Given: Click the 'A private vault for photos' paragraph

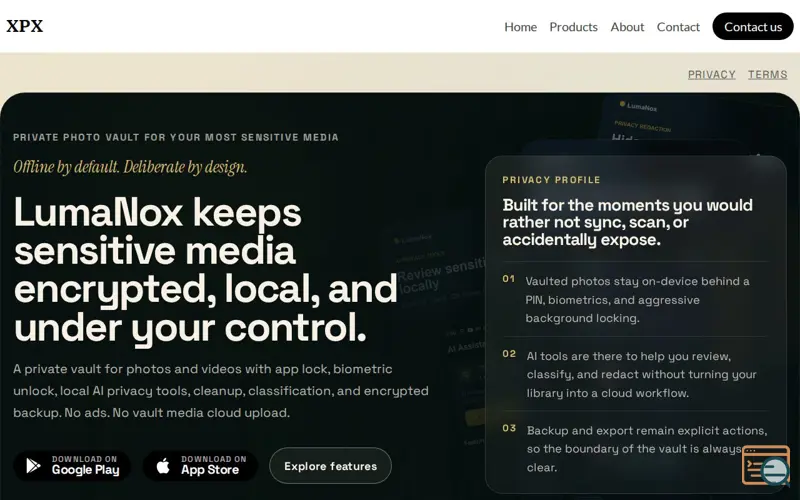Looking at the screenshot, I should pos(221,391).
